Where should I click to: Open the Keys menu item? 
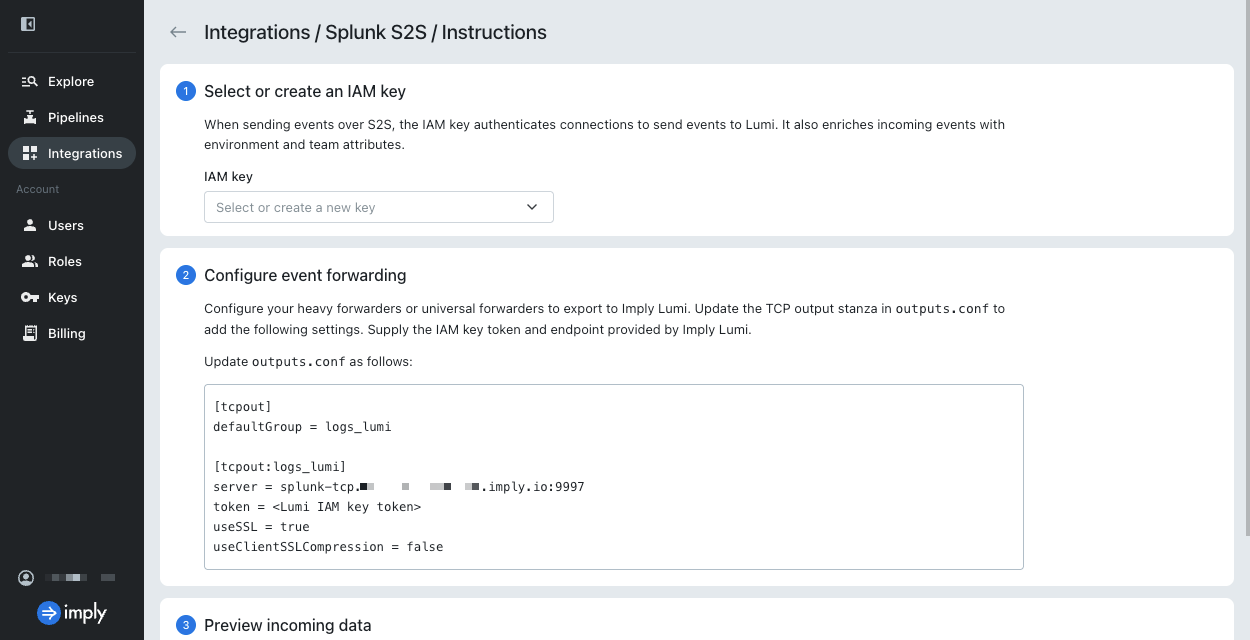[72, 298]
